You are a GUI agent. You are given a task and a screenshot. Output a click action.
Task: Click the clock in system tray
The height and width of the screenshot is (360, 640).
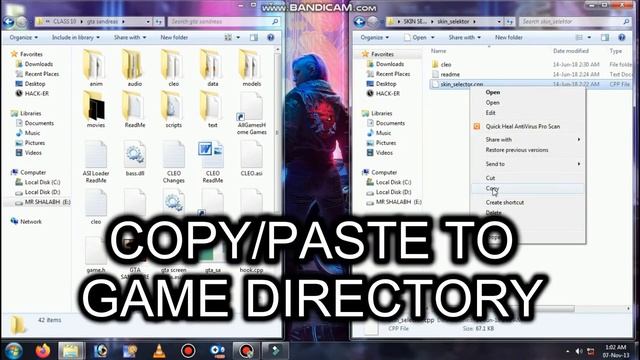coord(616,351)
